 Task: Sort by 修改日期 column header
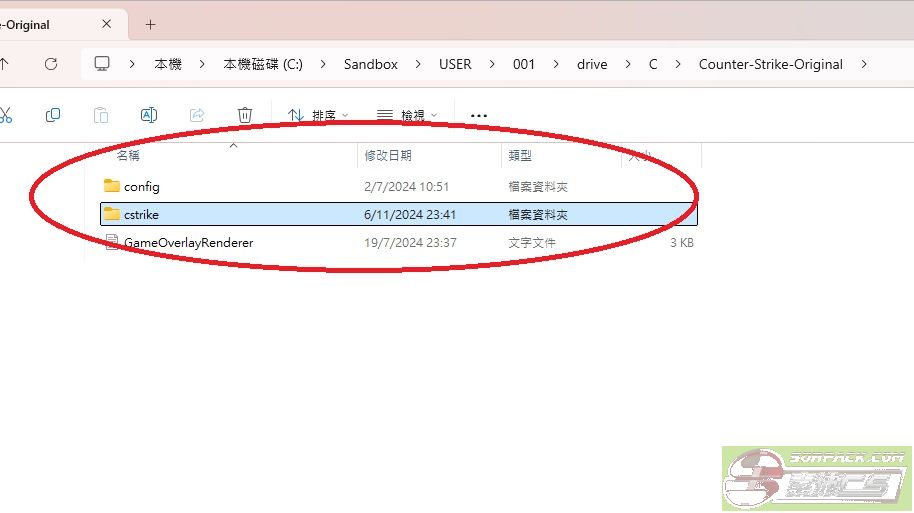tap(388, 156)
